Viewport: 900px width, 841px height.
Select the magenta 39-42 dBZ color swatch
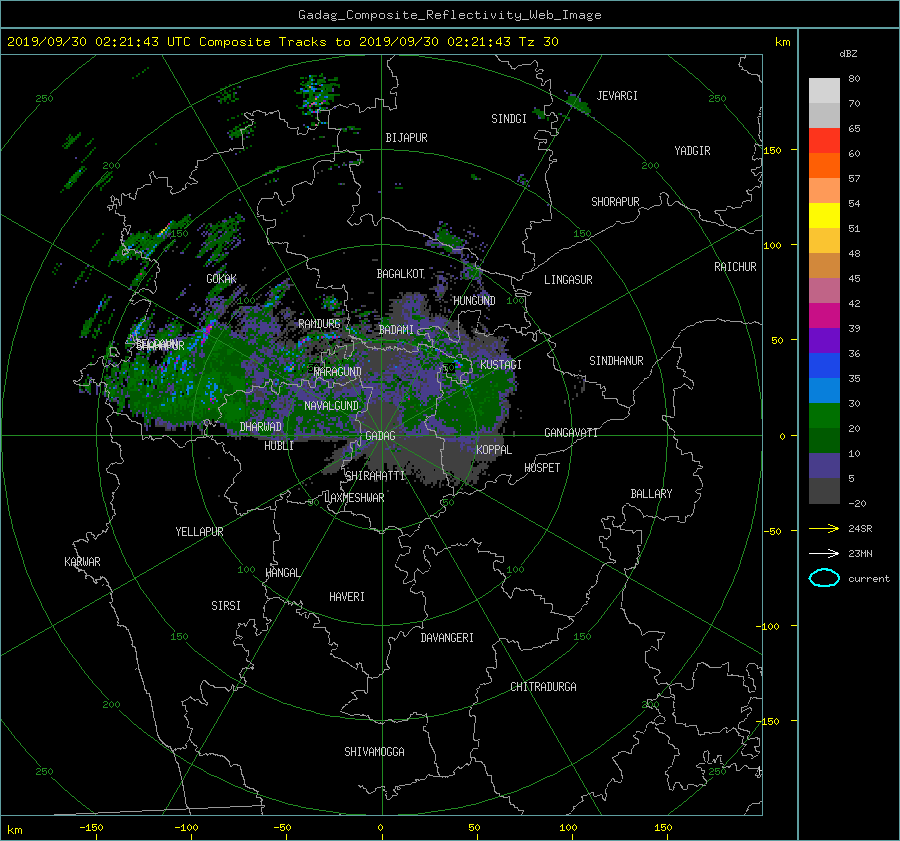point(824,316)
